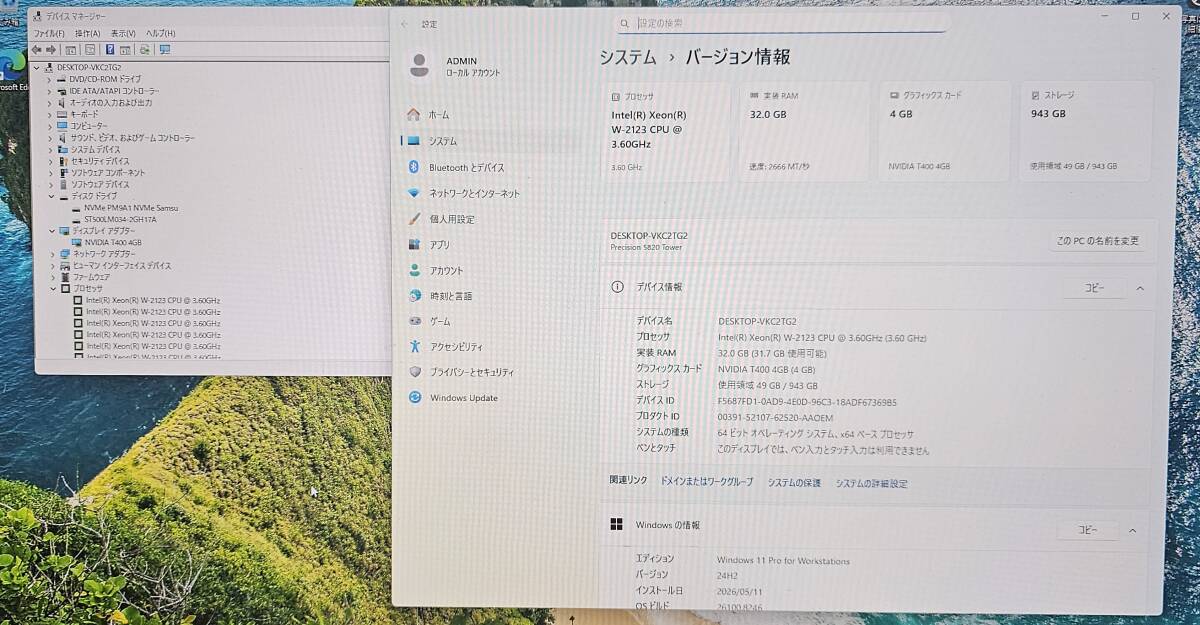Click コピー in the Windows の情報 section
Image resolution: width=1200 pixels, height=625 pixels.
click(x=1088, y=530)
